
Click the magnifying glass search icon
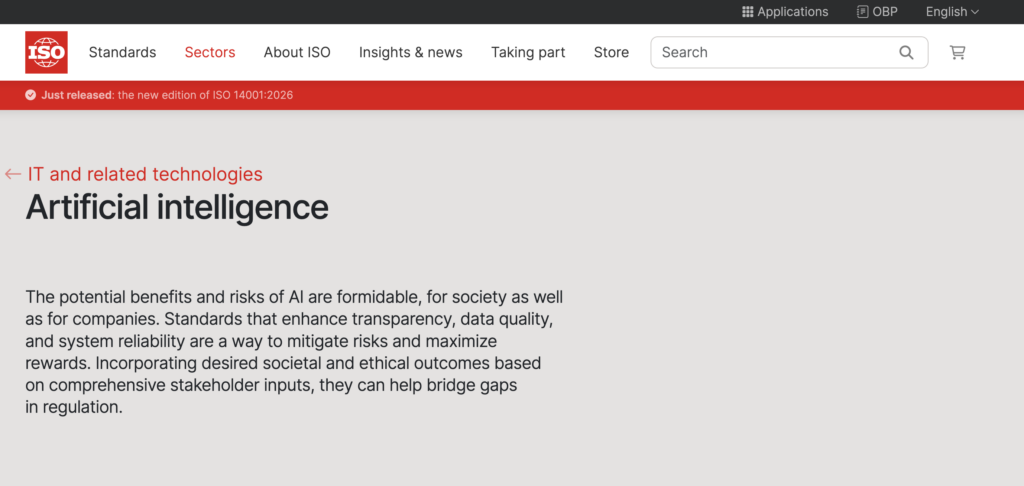click(x=906, y=53)
